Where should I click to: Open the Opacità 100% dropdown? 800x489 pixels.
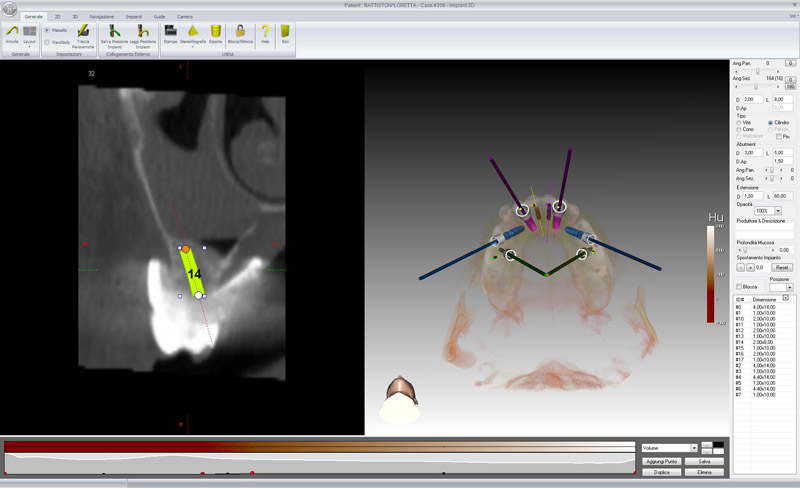tap(776, 211)
